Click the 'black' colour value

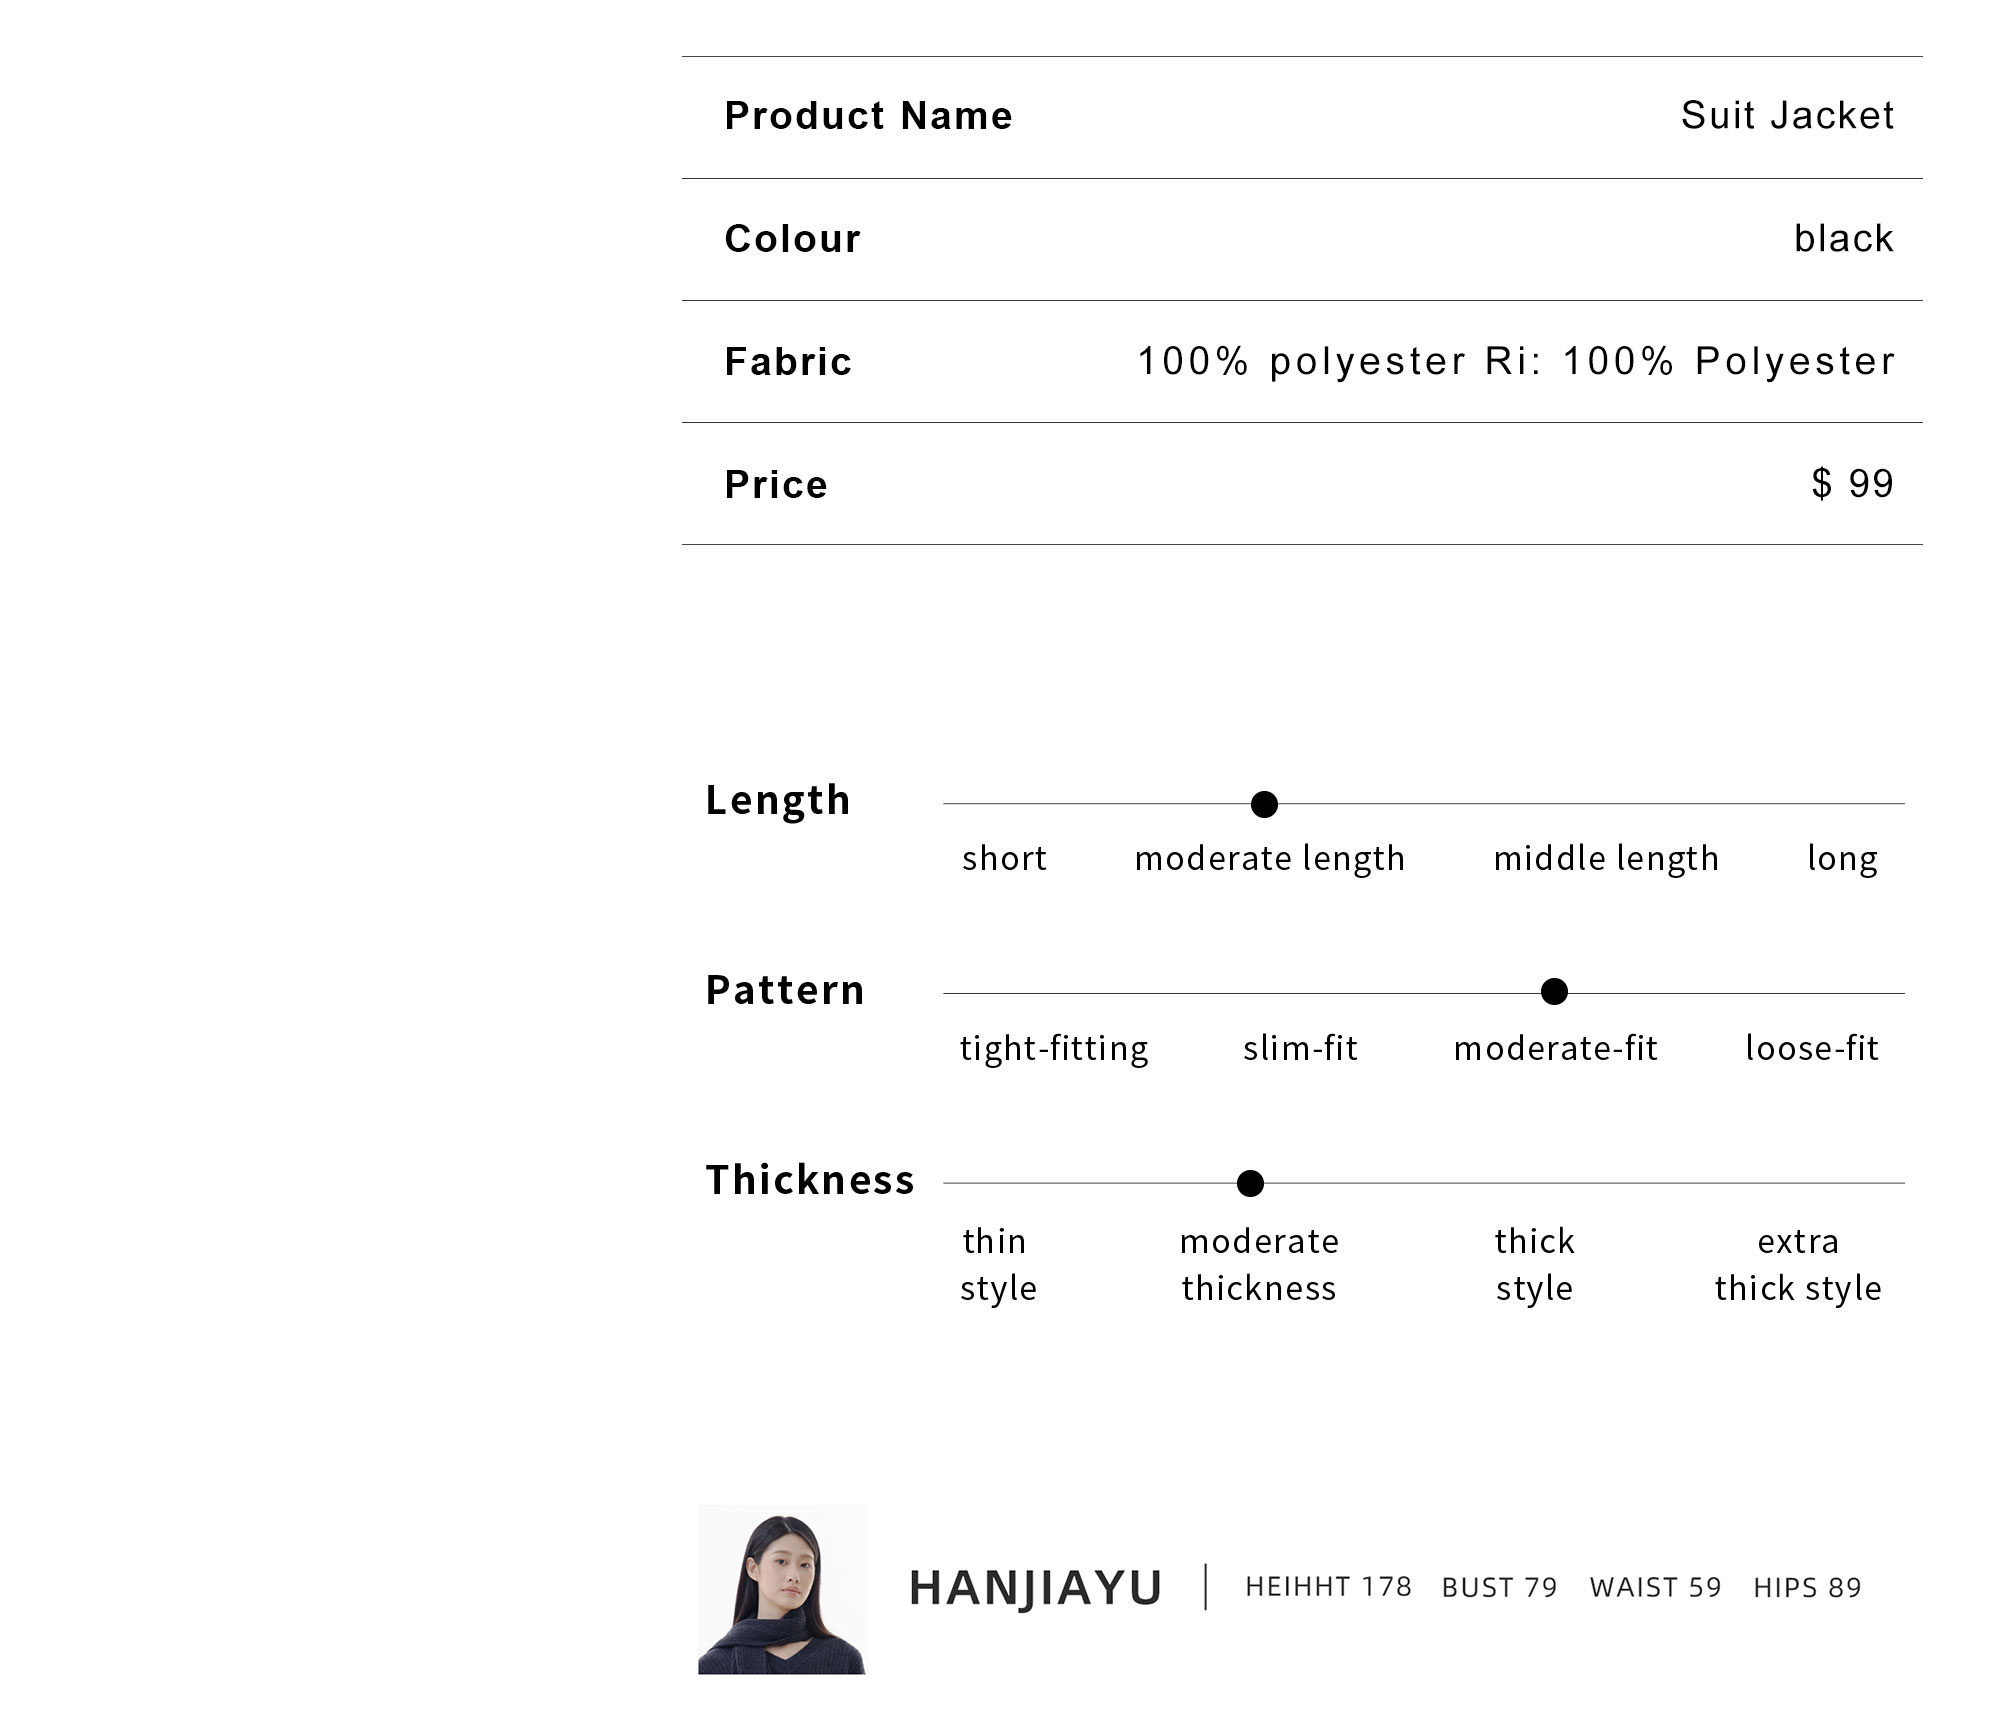pos(1844,239)
